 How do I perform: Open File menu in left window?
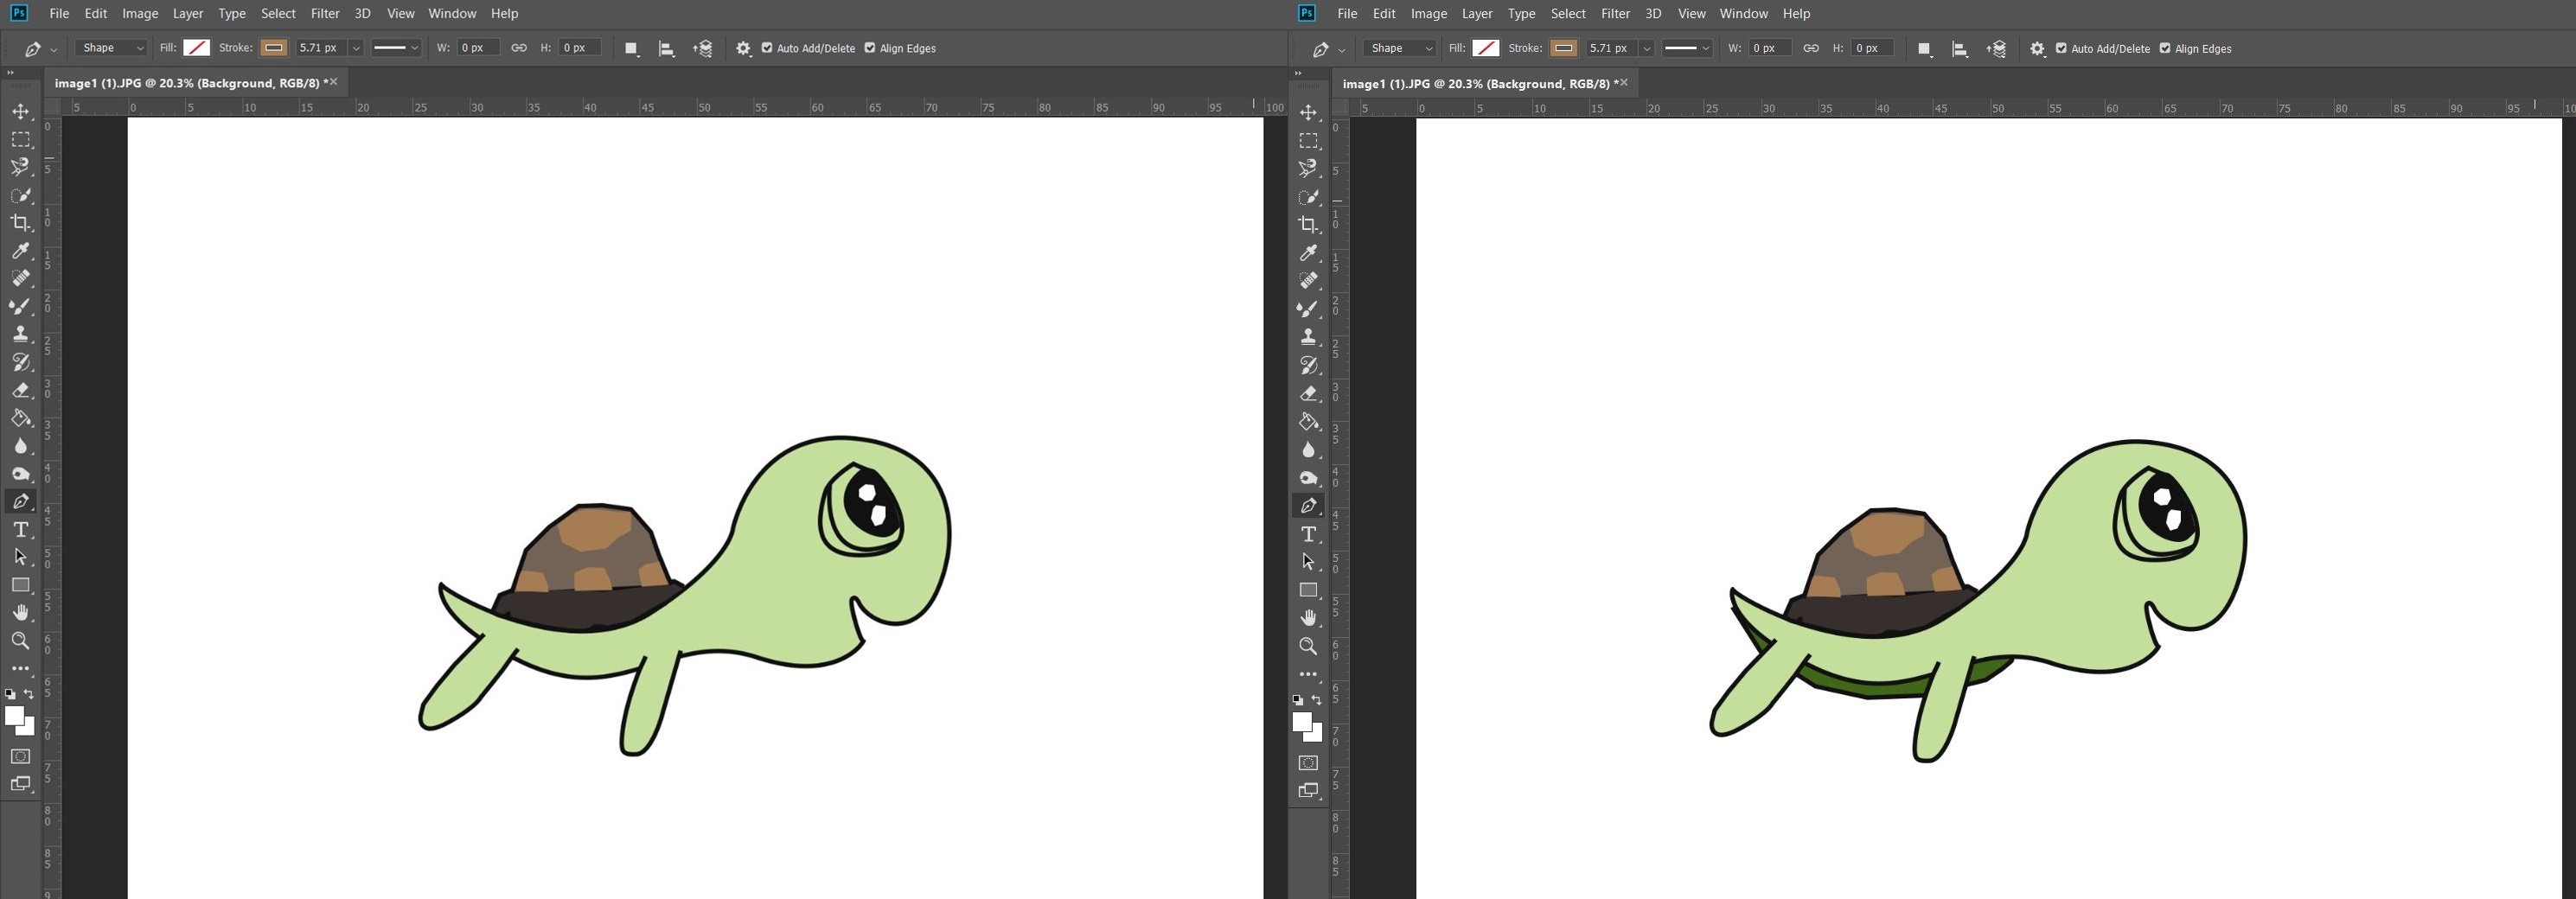pos(59,13)
